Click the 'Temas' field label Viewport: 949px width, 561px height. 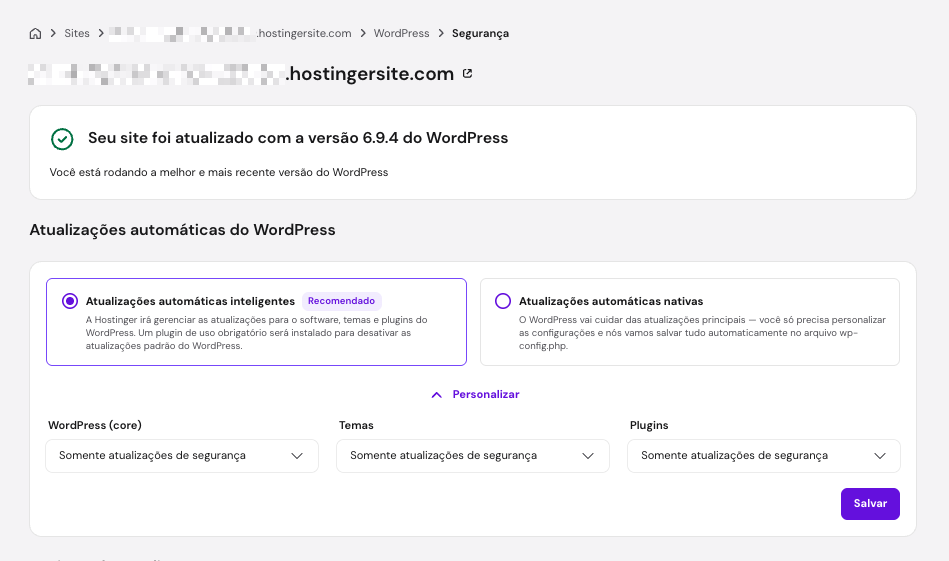[x=356, y=425]
